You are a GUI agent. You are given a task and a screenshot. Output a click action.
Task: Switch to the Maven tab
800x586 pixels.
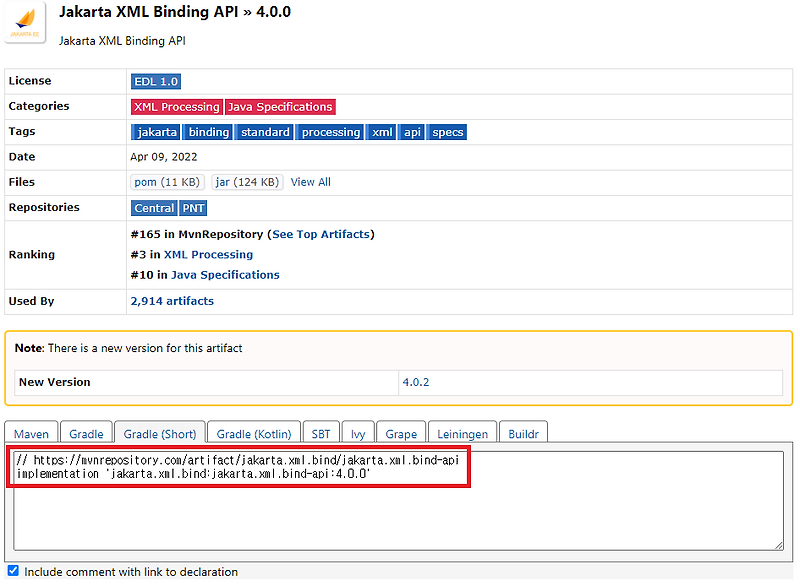click(x=31, y=433)
